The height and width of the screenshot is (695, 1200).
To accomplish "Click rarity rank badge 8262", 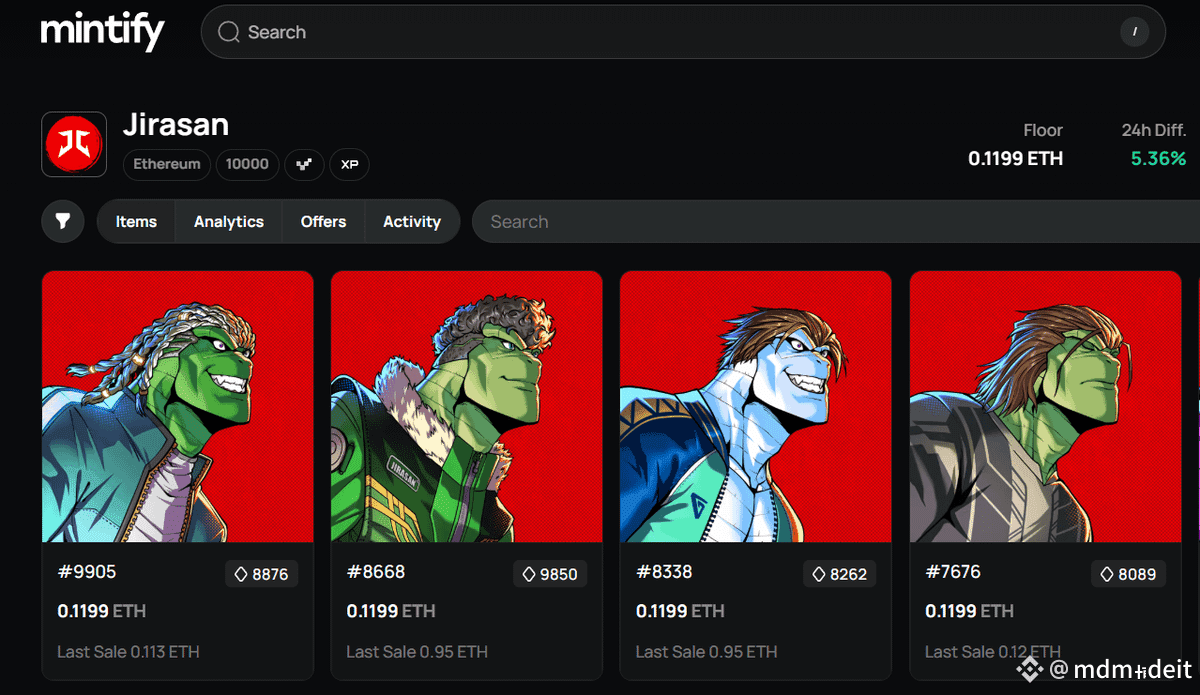I will point(839,574).
